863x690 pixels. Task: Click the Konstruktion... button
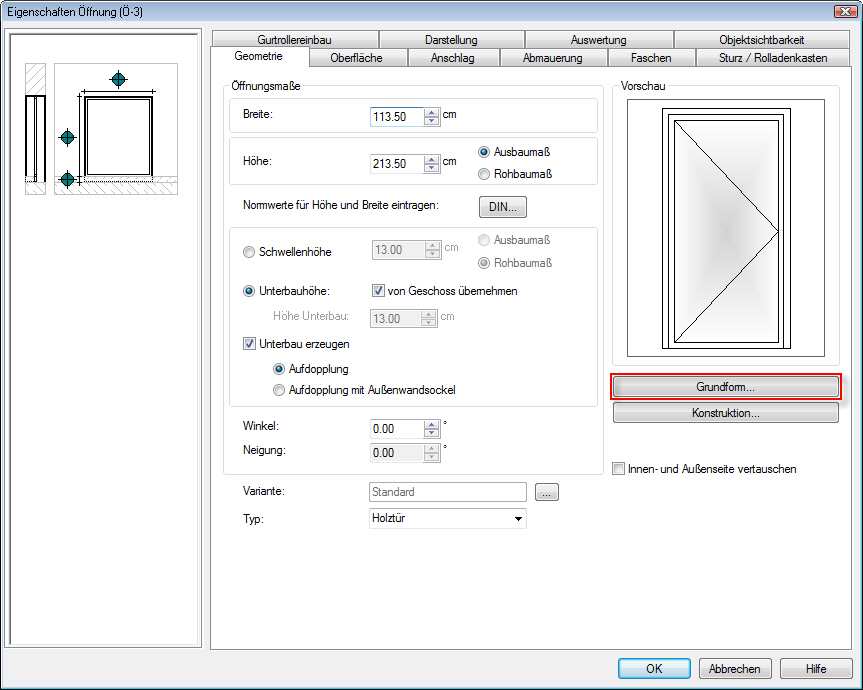(x=725, y=413)
